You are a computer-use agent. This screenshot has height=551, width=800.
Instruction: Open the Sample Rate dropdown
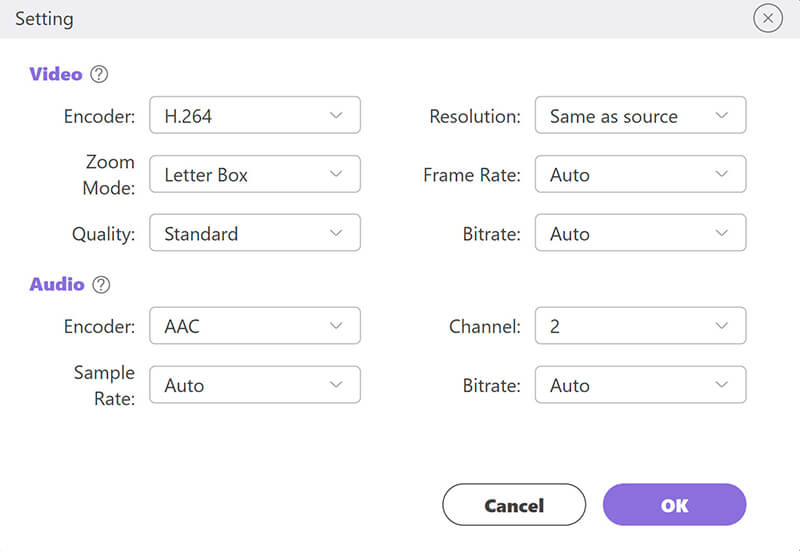pyautogui.click(x=255, y=385)
